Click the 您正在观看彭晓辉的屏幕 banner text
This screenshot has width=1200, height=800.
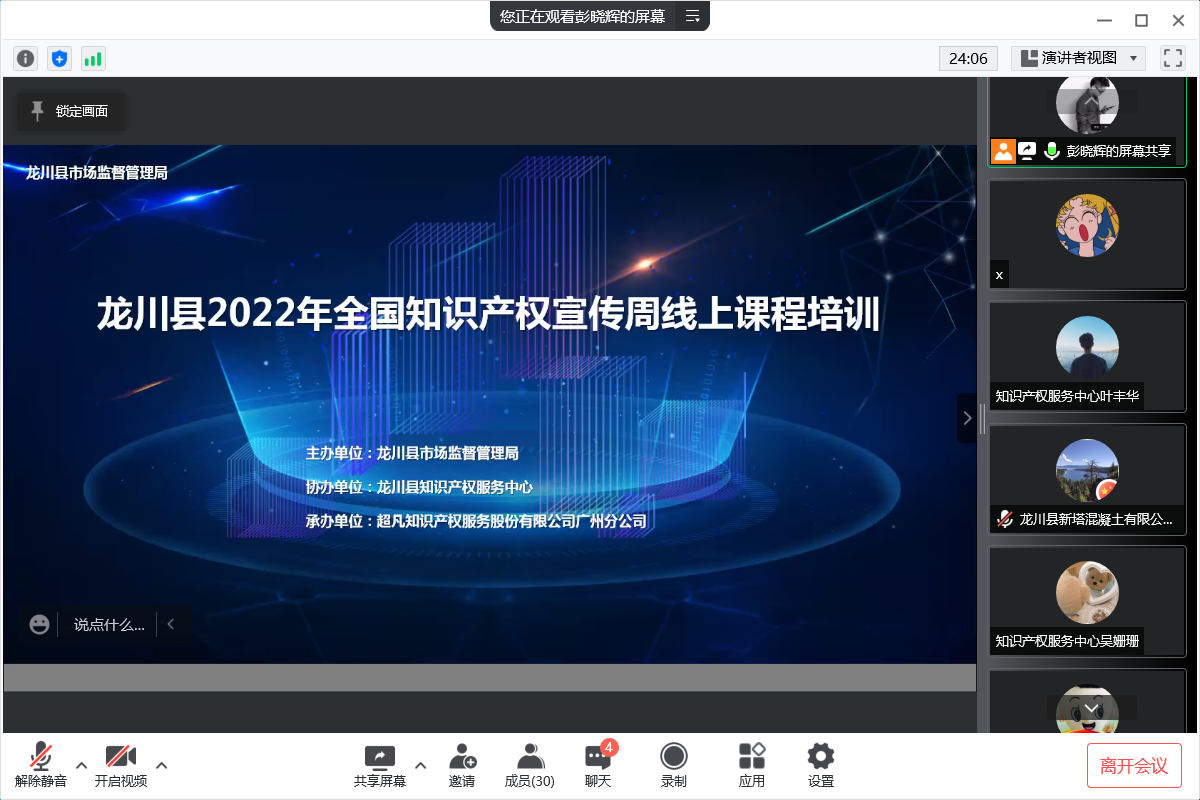pos(582,16)
